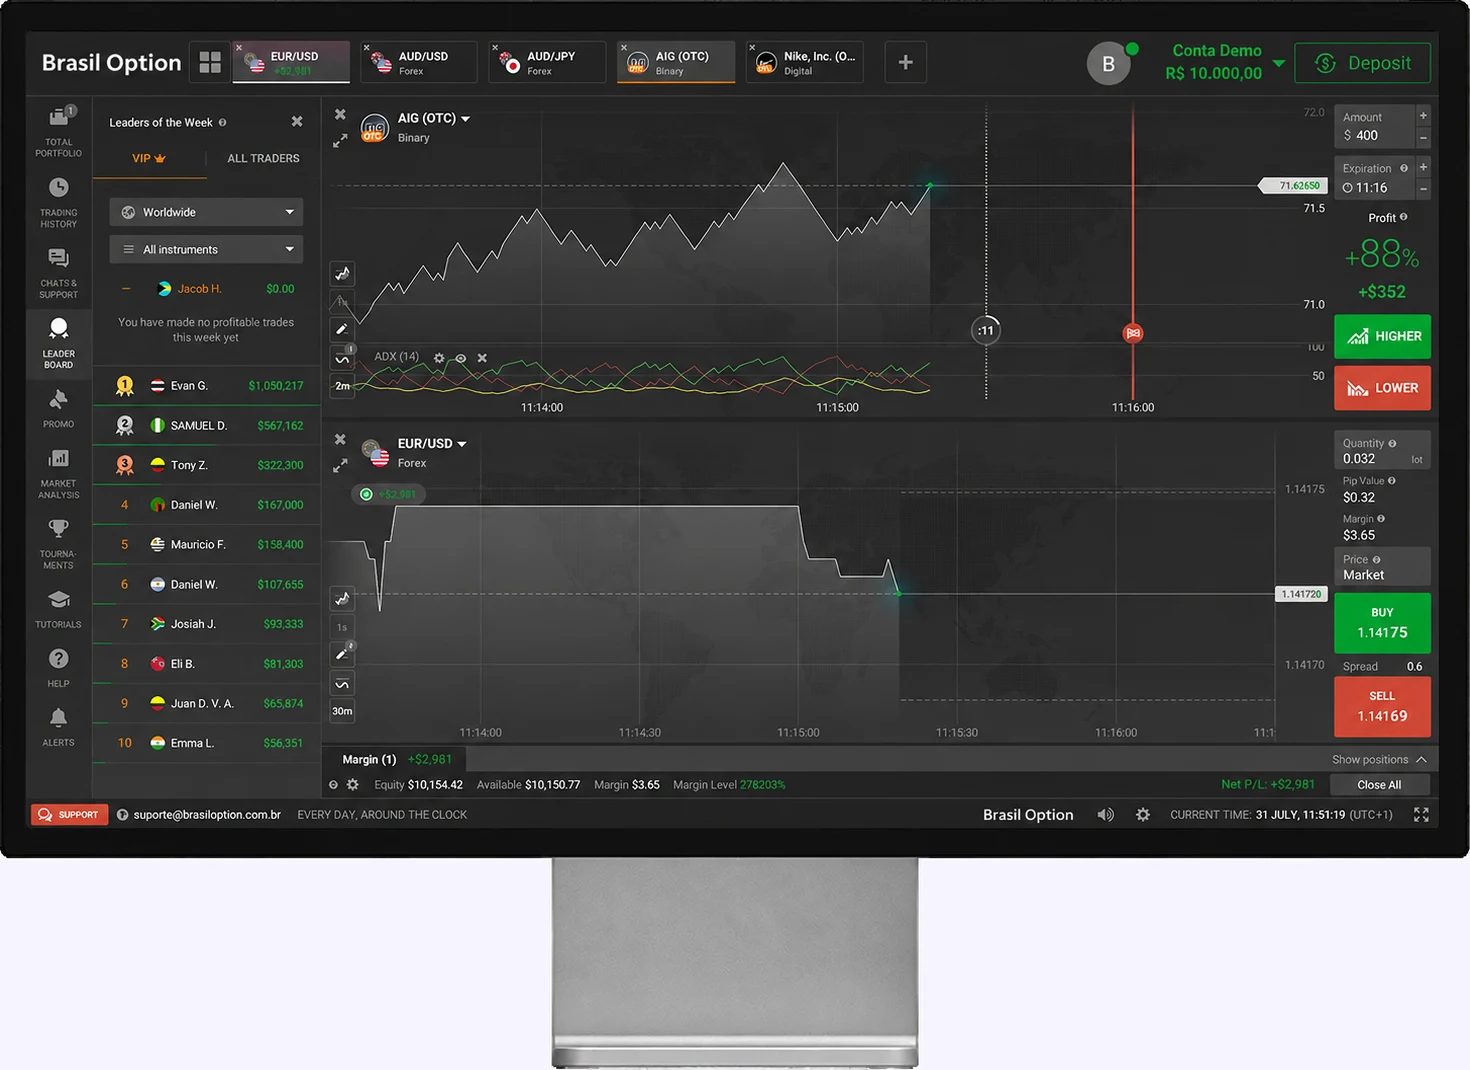Open ADX indicator settings gear
Image resolution: width=1470 pixels, height=1070 pixels.
[x=439, y=357]
